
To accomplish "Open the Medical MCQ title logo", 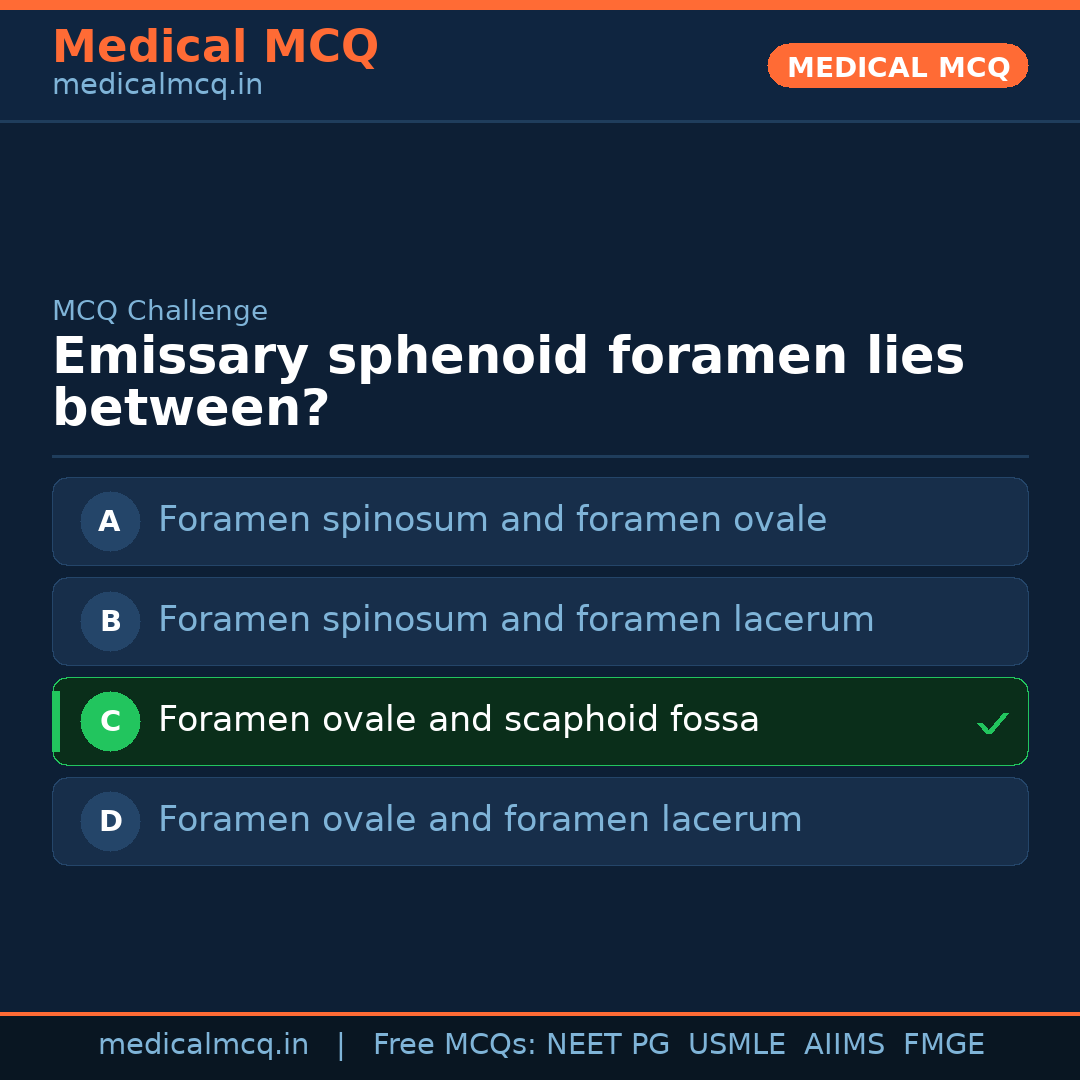I will 215,47.
